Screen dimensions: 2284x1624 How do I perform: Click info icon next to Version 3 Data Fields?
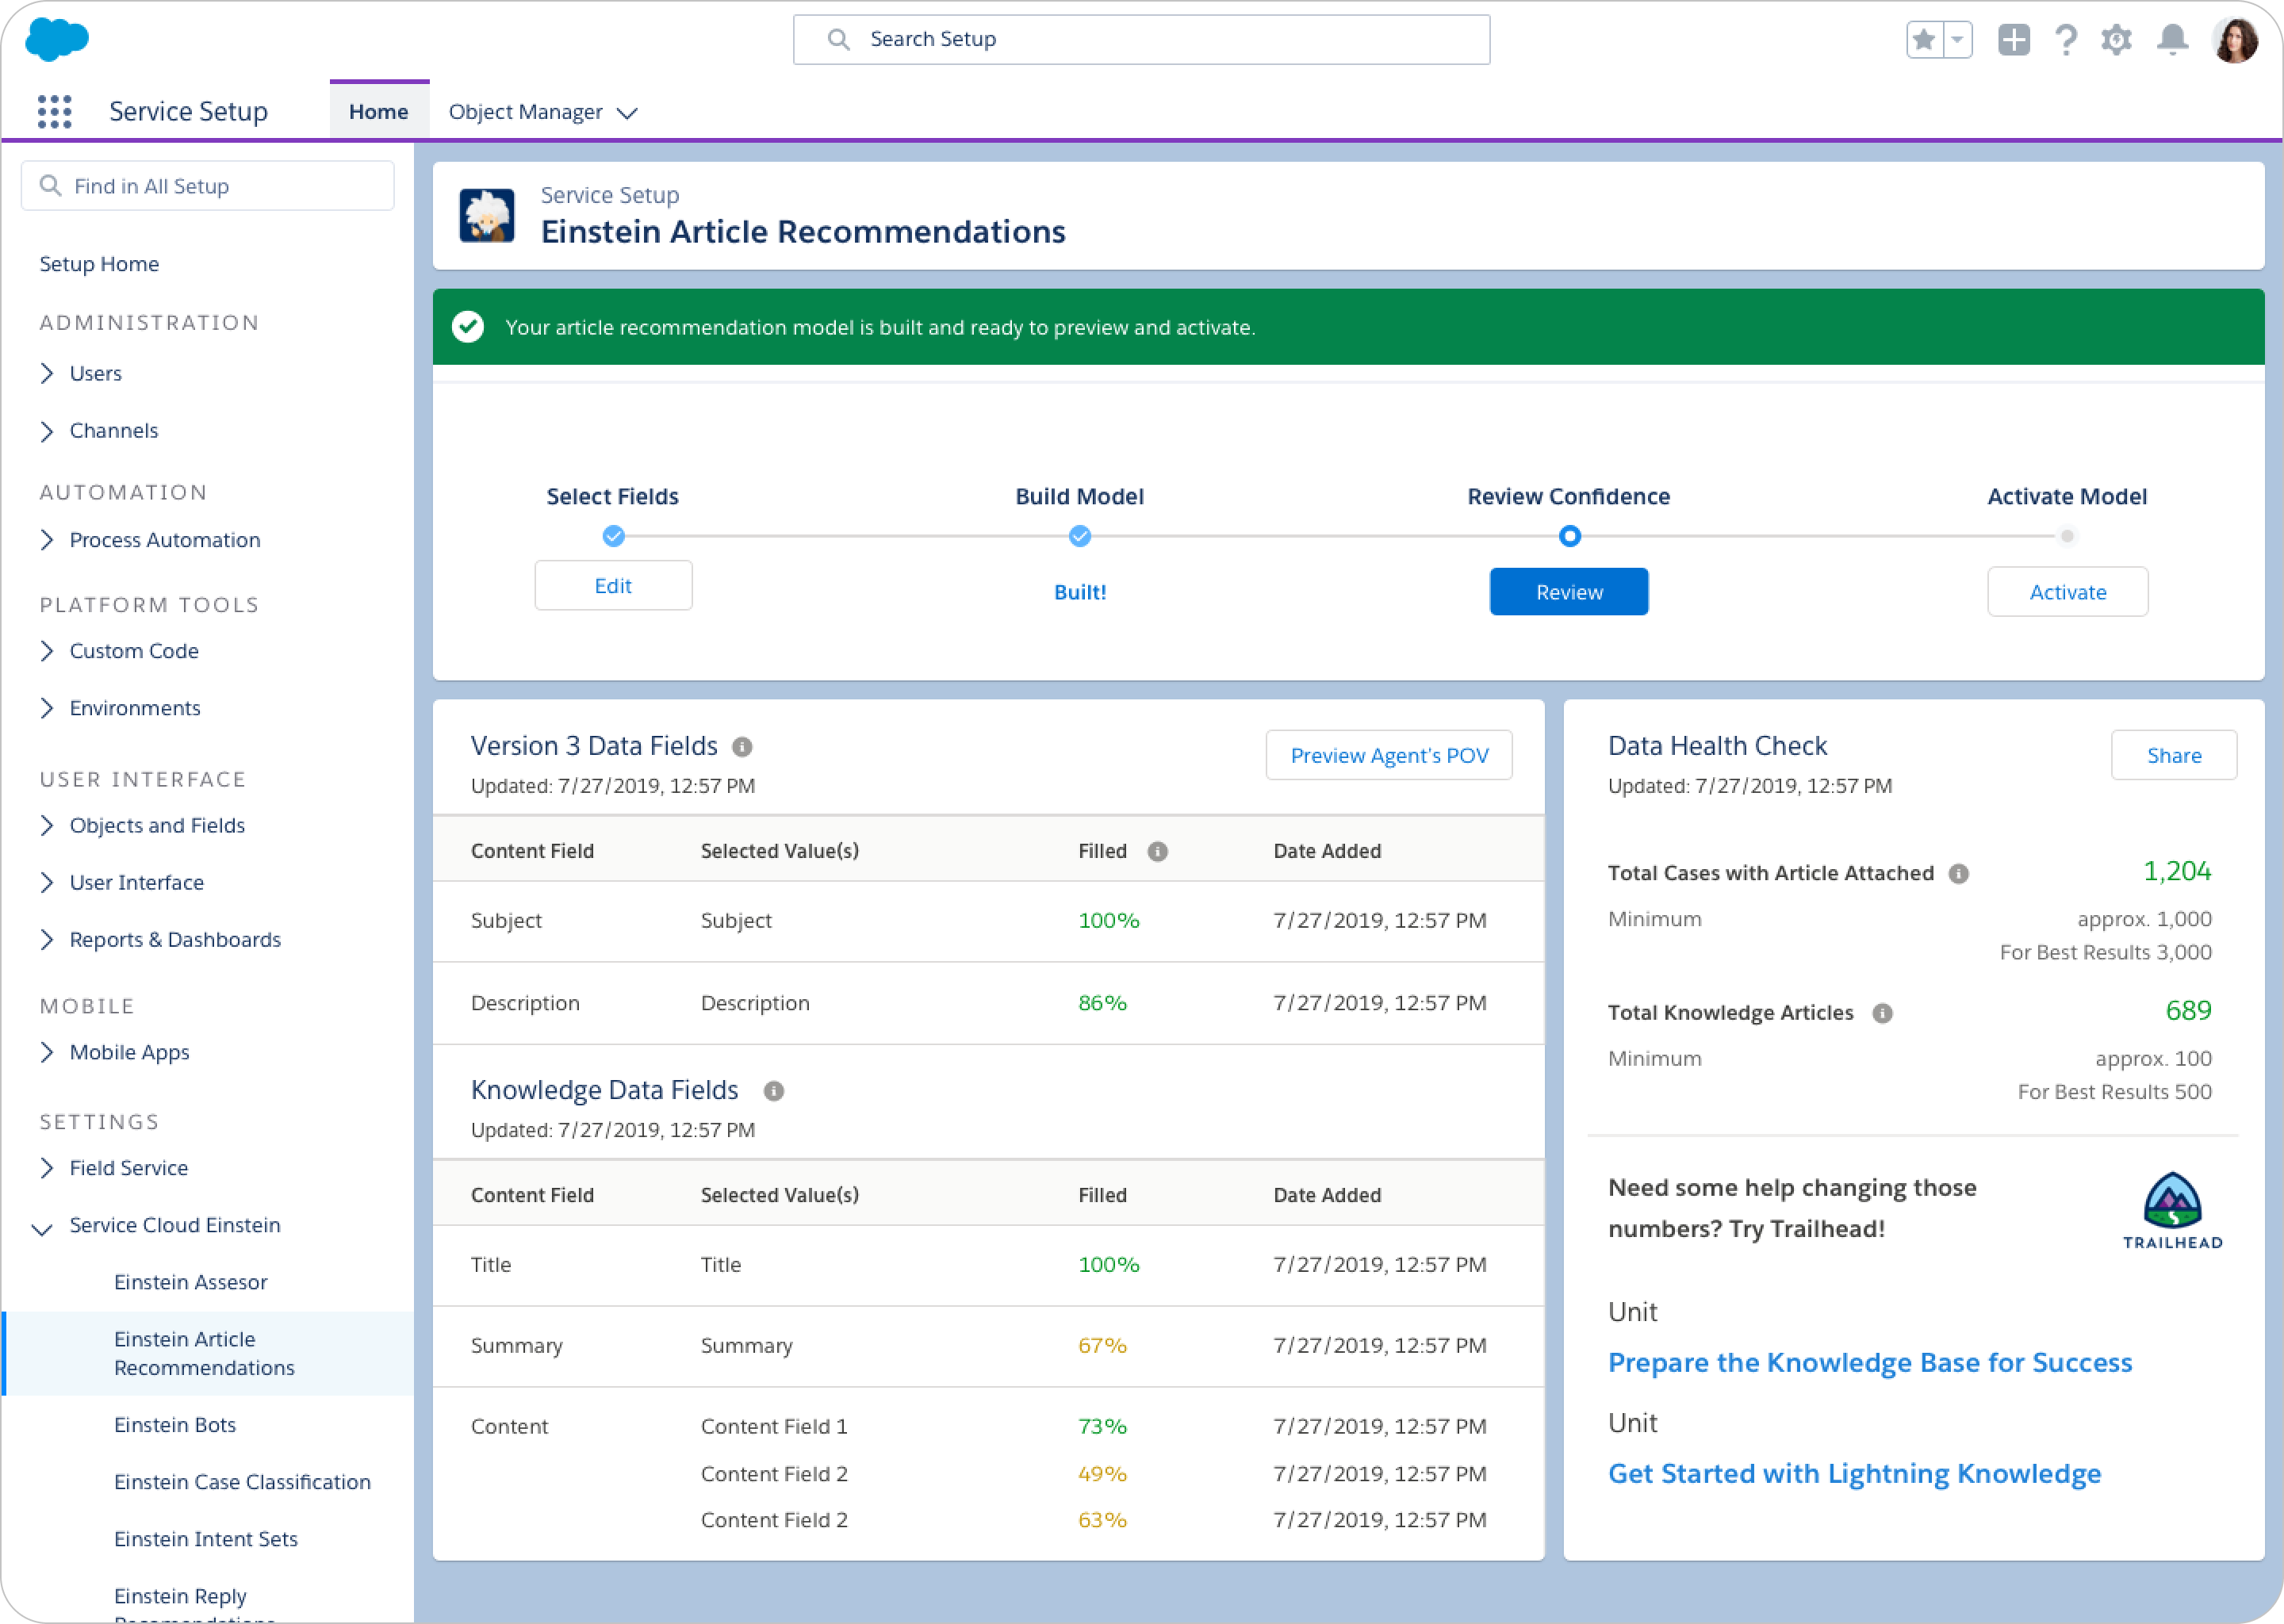742,747
